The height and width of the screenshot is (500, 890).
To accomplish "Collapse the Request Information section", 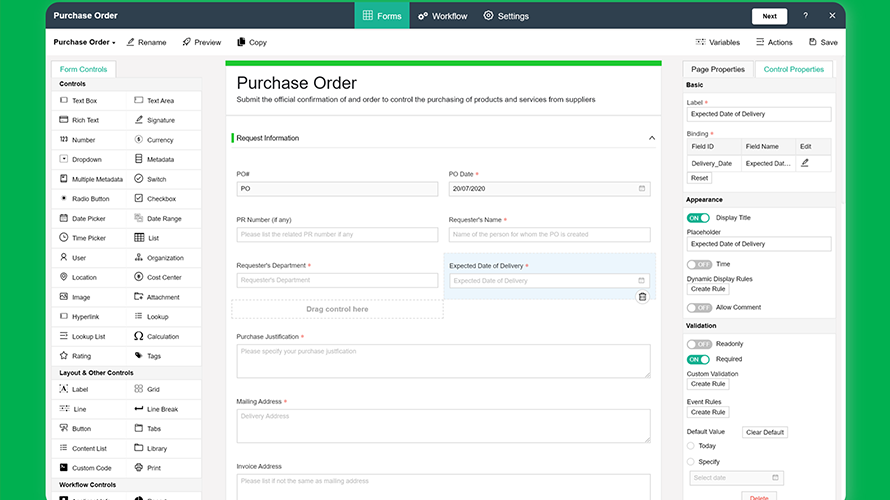I will (x=652, y=138).
